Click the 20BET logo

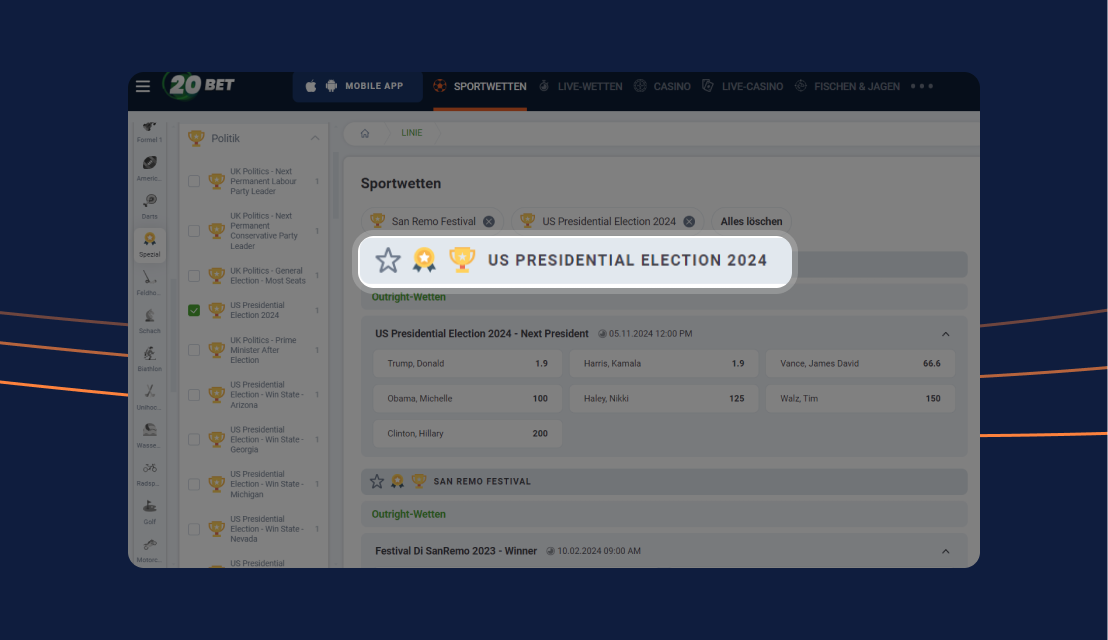[200, 85]
